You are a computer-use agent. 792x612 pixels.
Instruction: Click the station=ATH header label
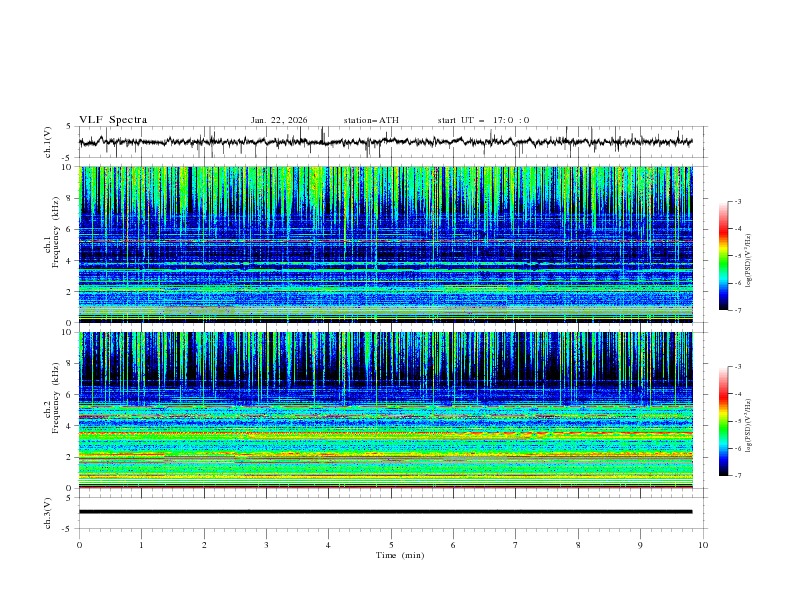pyautogui.click(x=371, y=120)
